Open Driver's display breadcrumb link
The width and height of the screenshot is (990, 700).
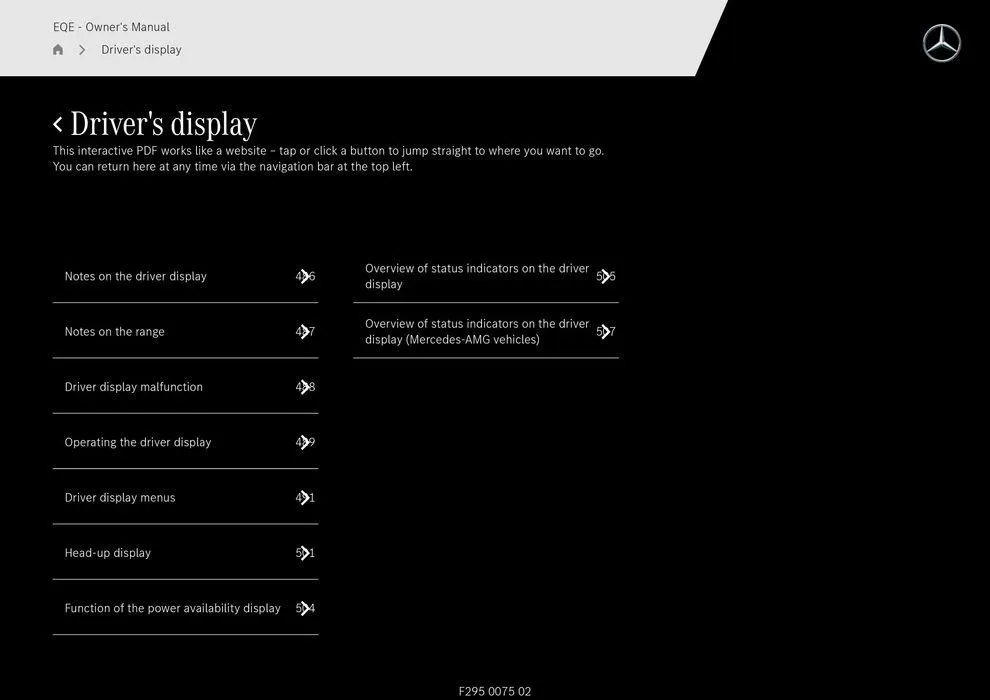[x=141, y=50]
